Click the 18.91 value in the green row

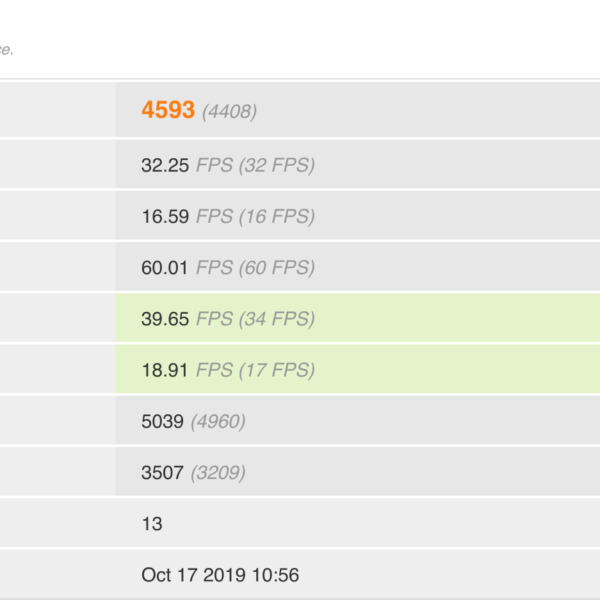click(165, 370)
